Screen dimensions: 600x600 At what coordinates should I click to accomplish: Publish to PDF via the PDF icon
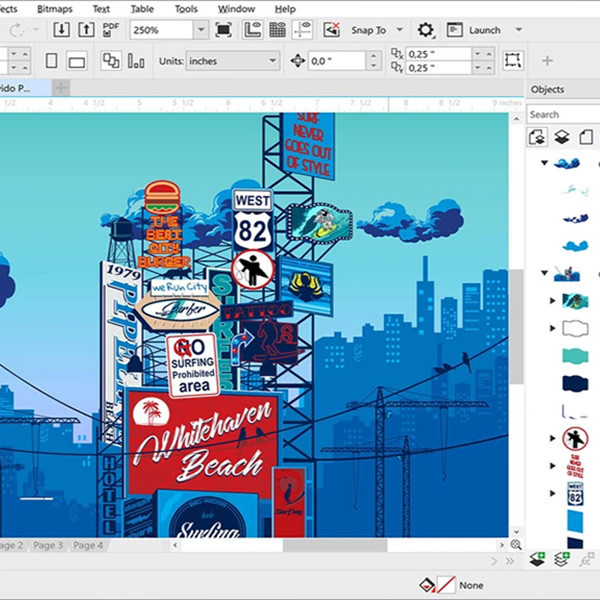(x=111, y=30)
